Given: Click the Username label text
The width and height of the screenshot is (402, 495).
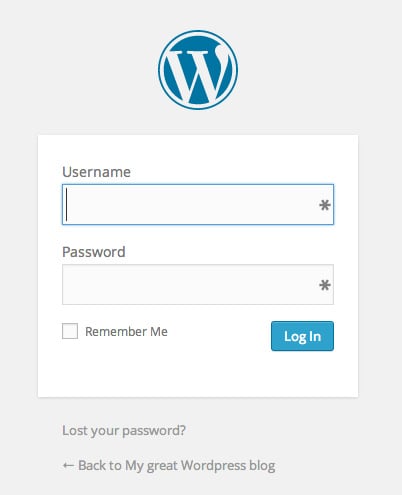Looking at the screenshot, I should [x=96, y=172].
